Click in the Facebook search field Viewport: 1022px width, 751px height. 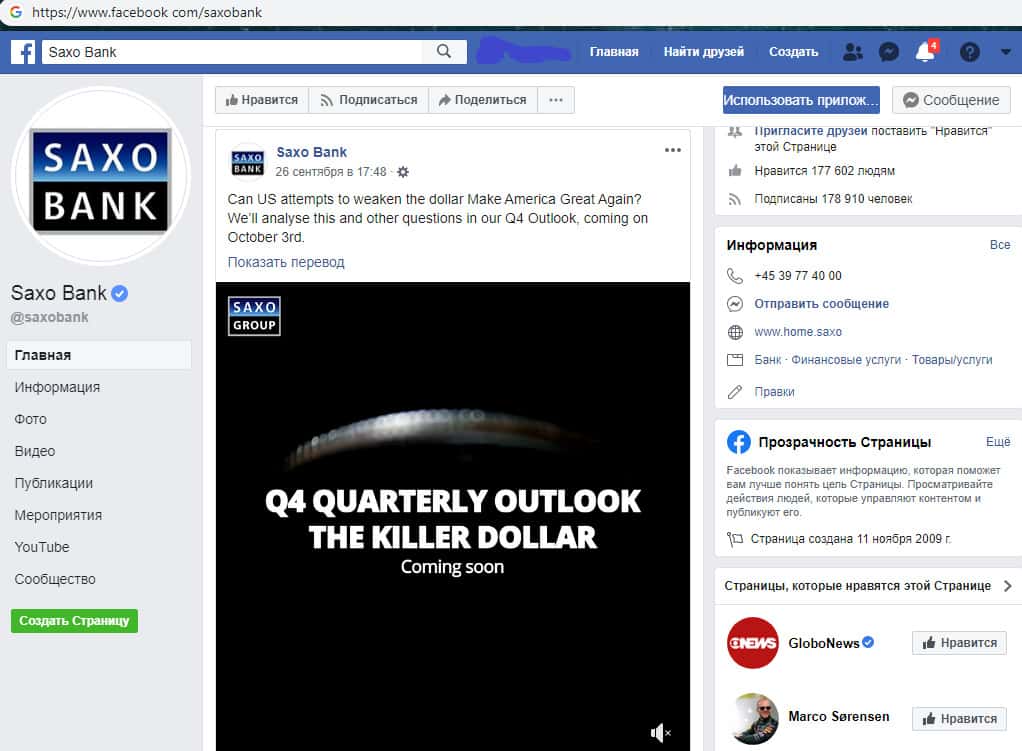(x=230, y=52)
